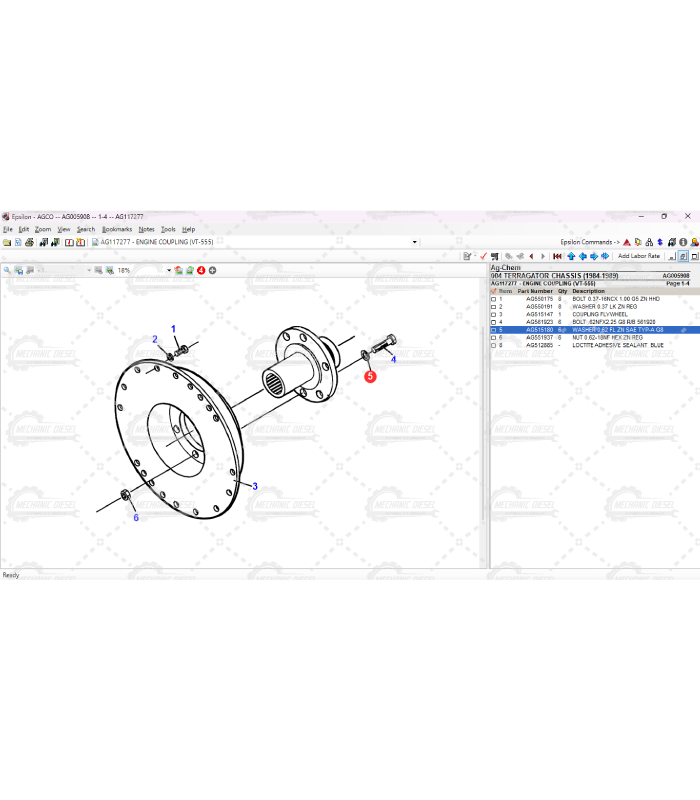Open the Bookmarks menu
Viewport: 700px width, 800px height.
[x=117, y=229]
